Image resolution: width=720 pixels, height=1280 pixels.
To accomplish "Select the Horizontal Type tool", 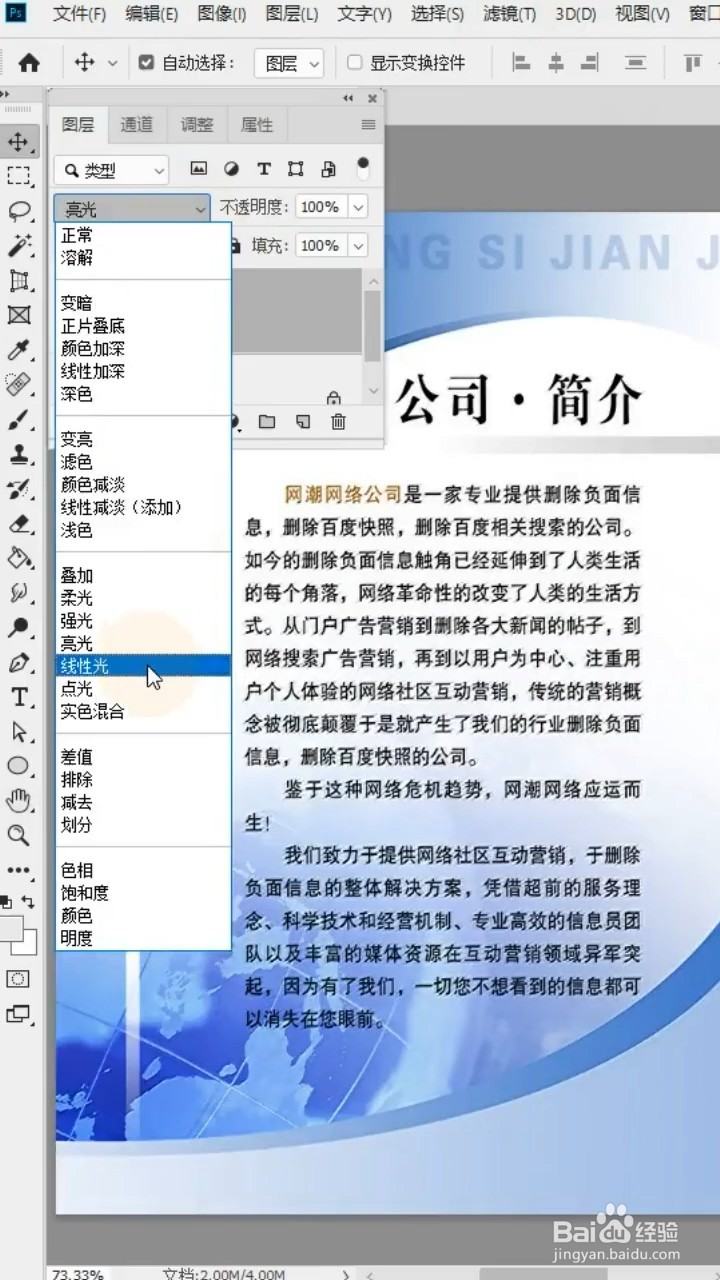I will click(18, 697).
